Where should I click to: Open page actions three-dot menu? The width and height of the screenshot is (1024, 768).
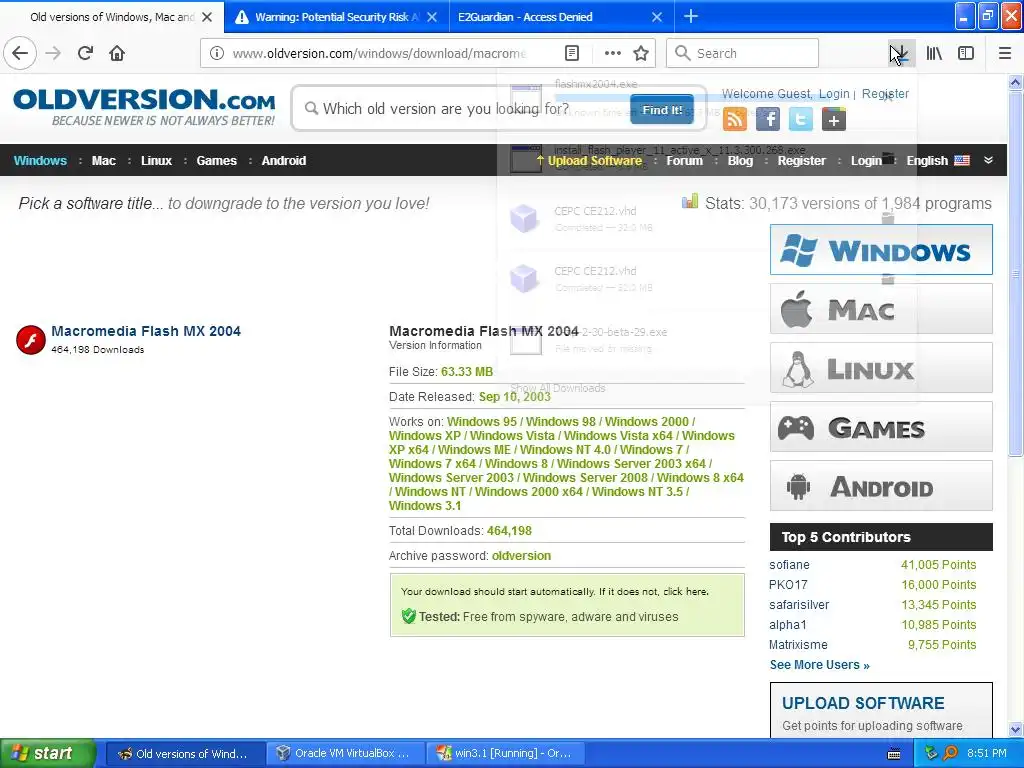tap(613, 53)
